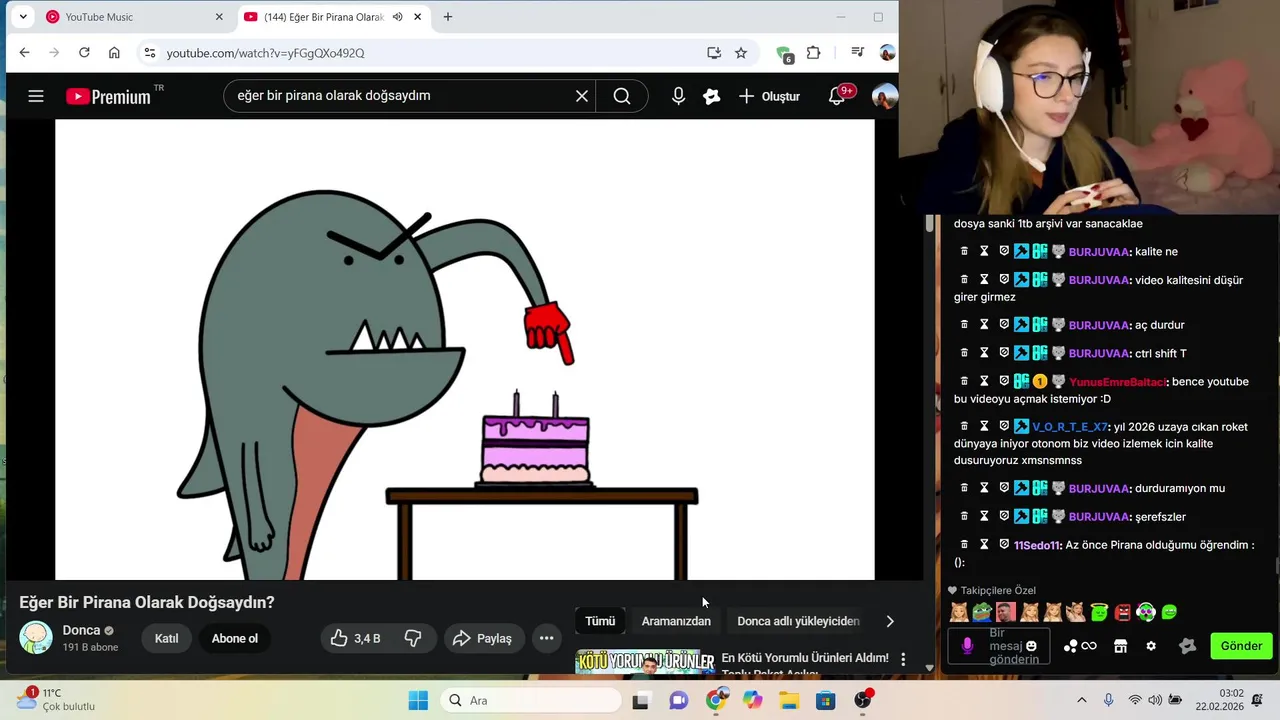Open Donca channel avatar
This screenshot has height=720, width=1280.
point(36,638)
